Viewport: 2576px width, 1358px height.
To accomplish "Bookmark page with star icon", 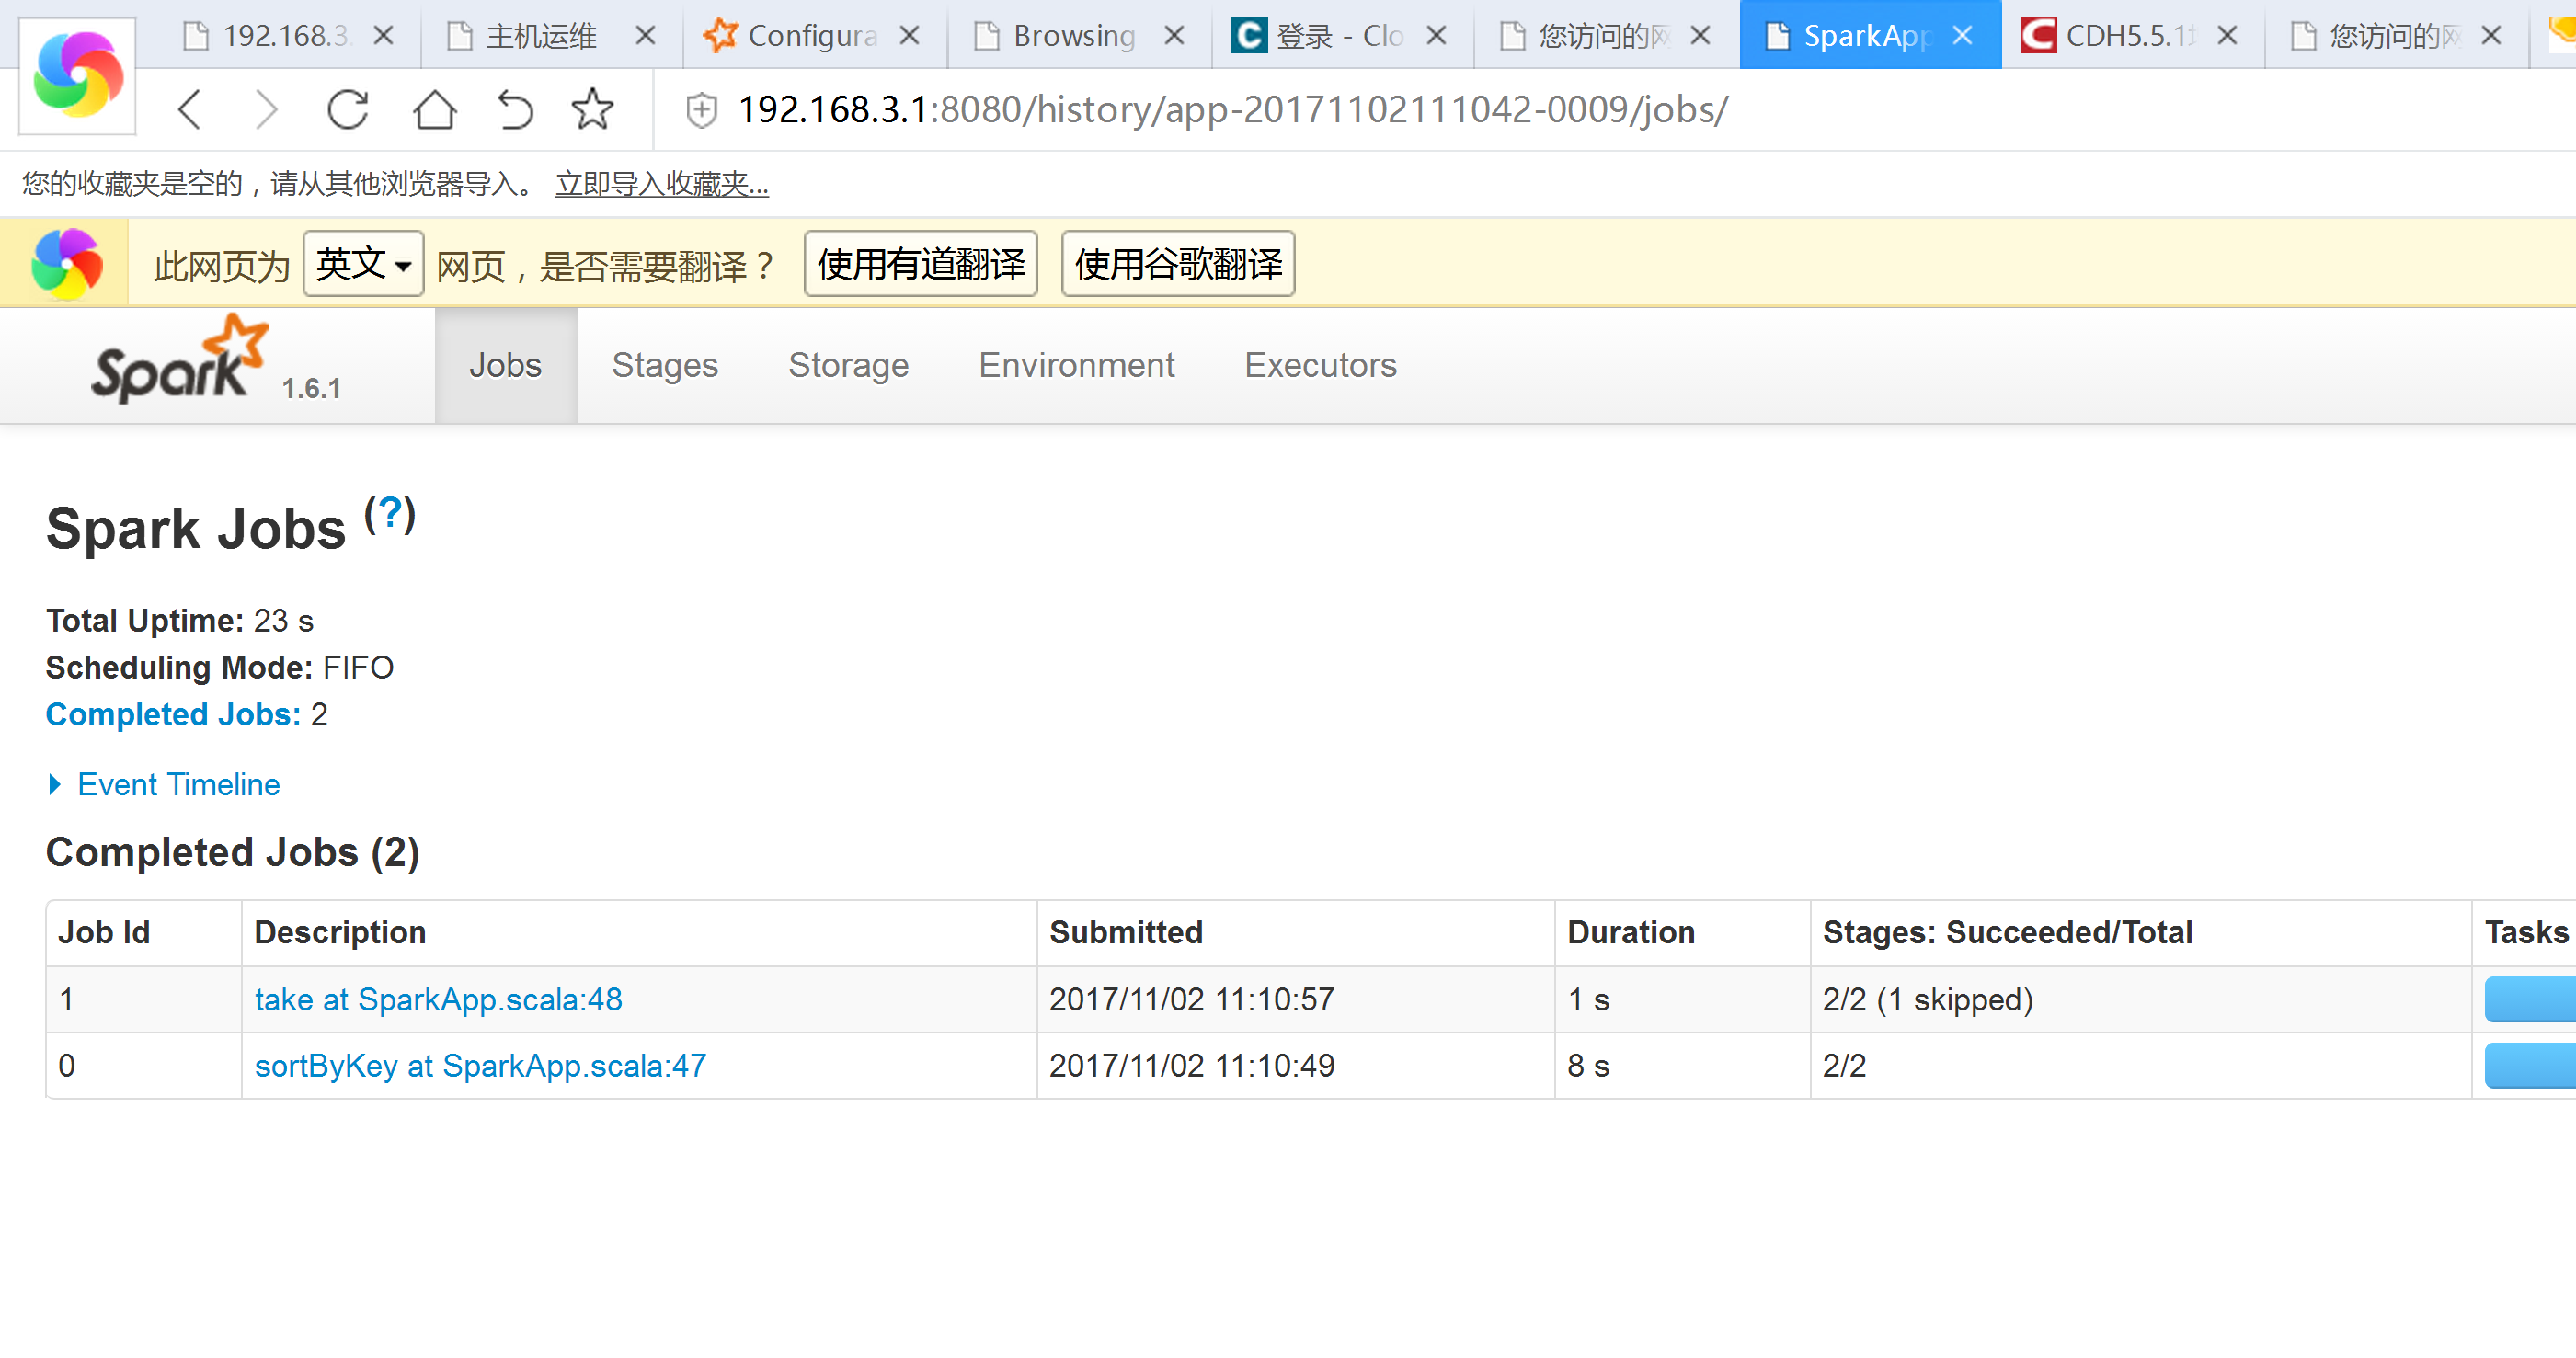I will click(x=592, y=109).
